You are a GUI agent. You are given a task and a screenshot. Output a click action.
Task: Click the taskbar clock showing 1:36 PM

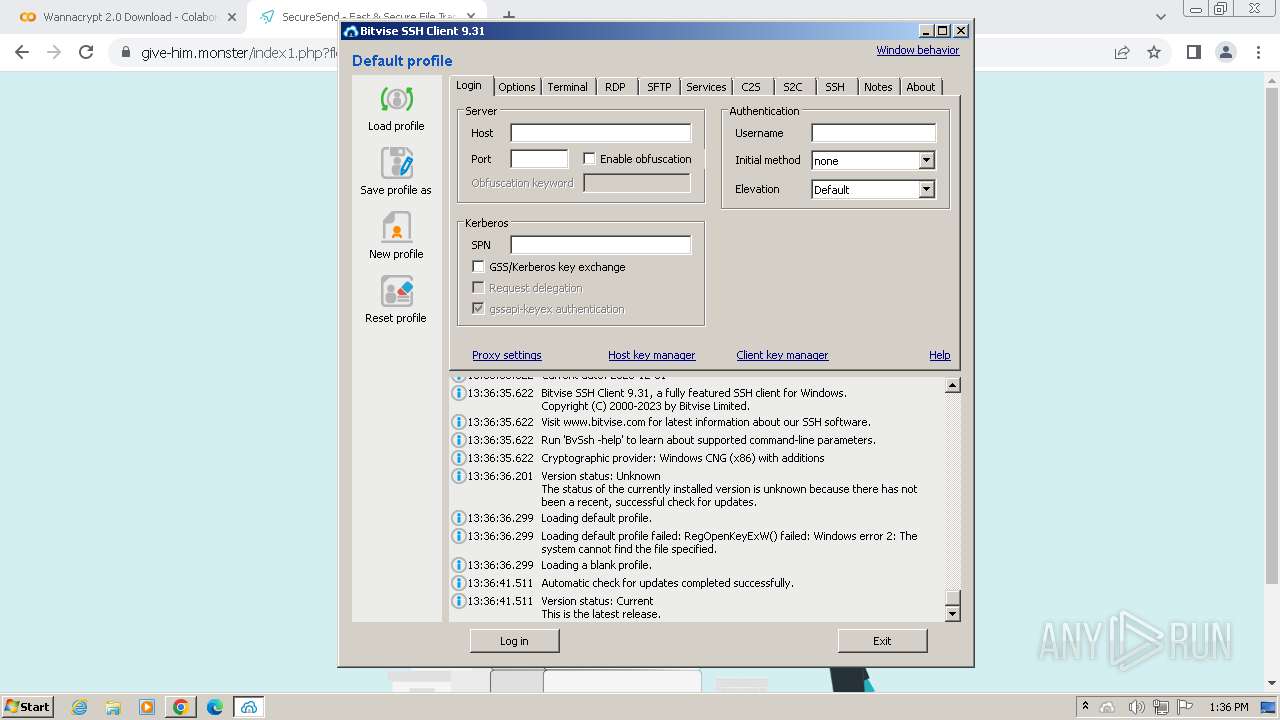pyautogui.click(x=1229, y=707)
